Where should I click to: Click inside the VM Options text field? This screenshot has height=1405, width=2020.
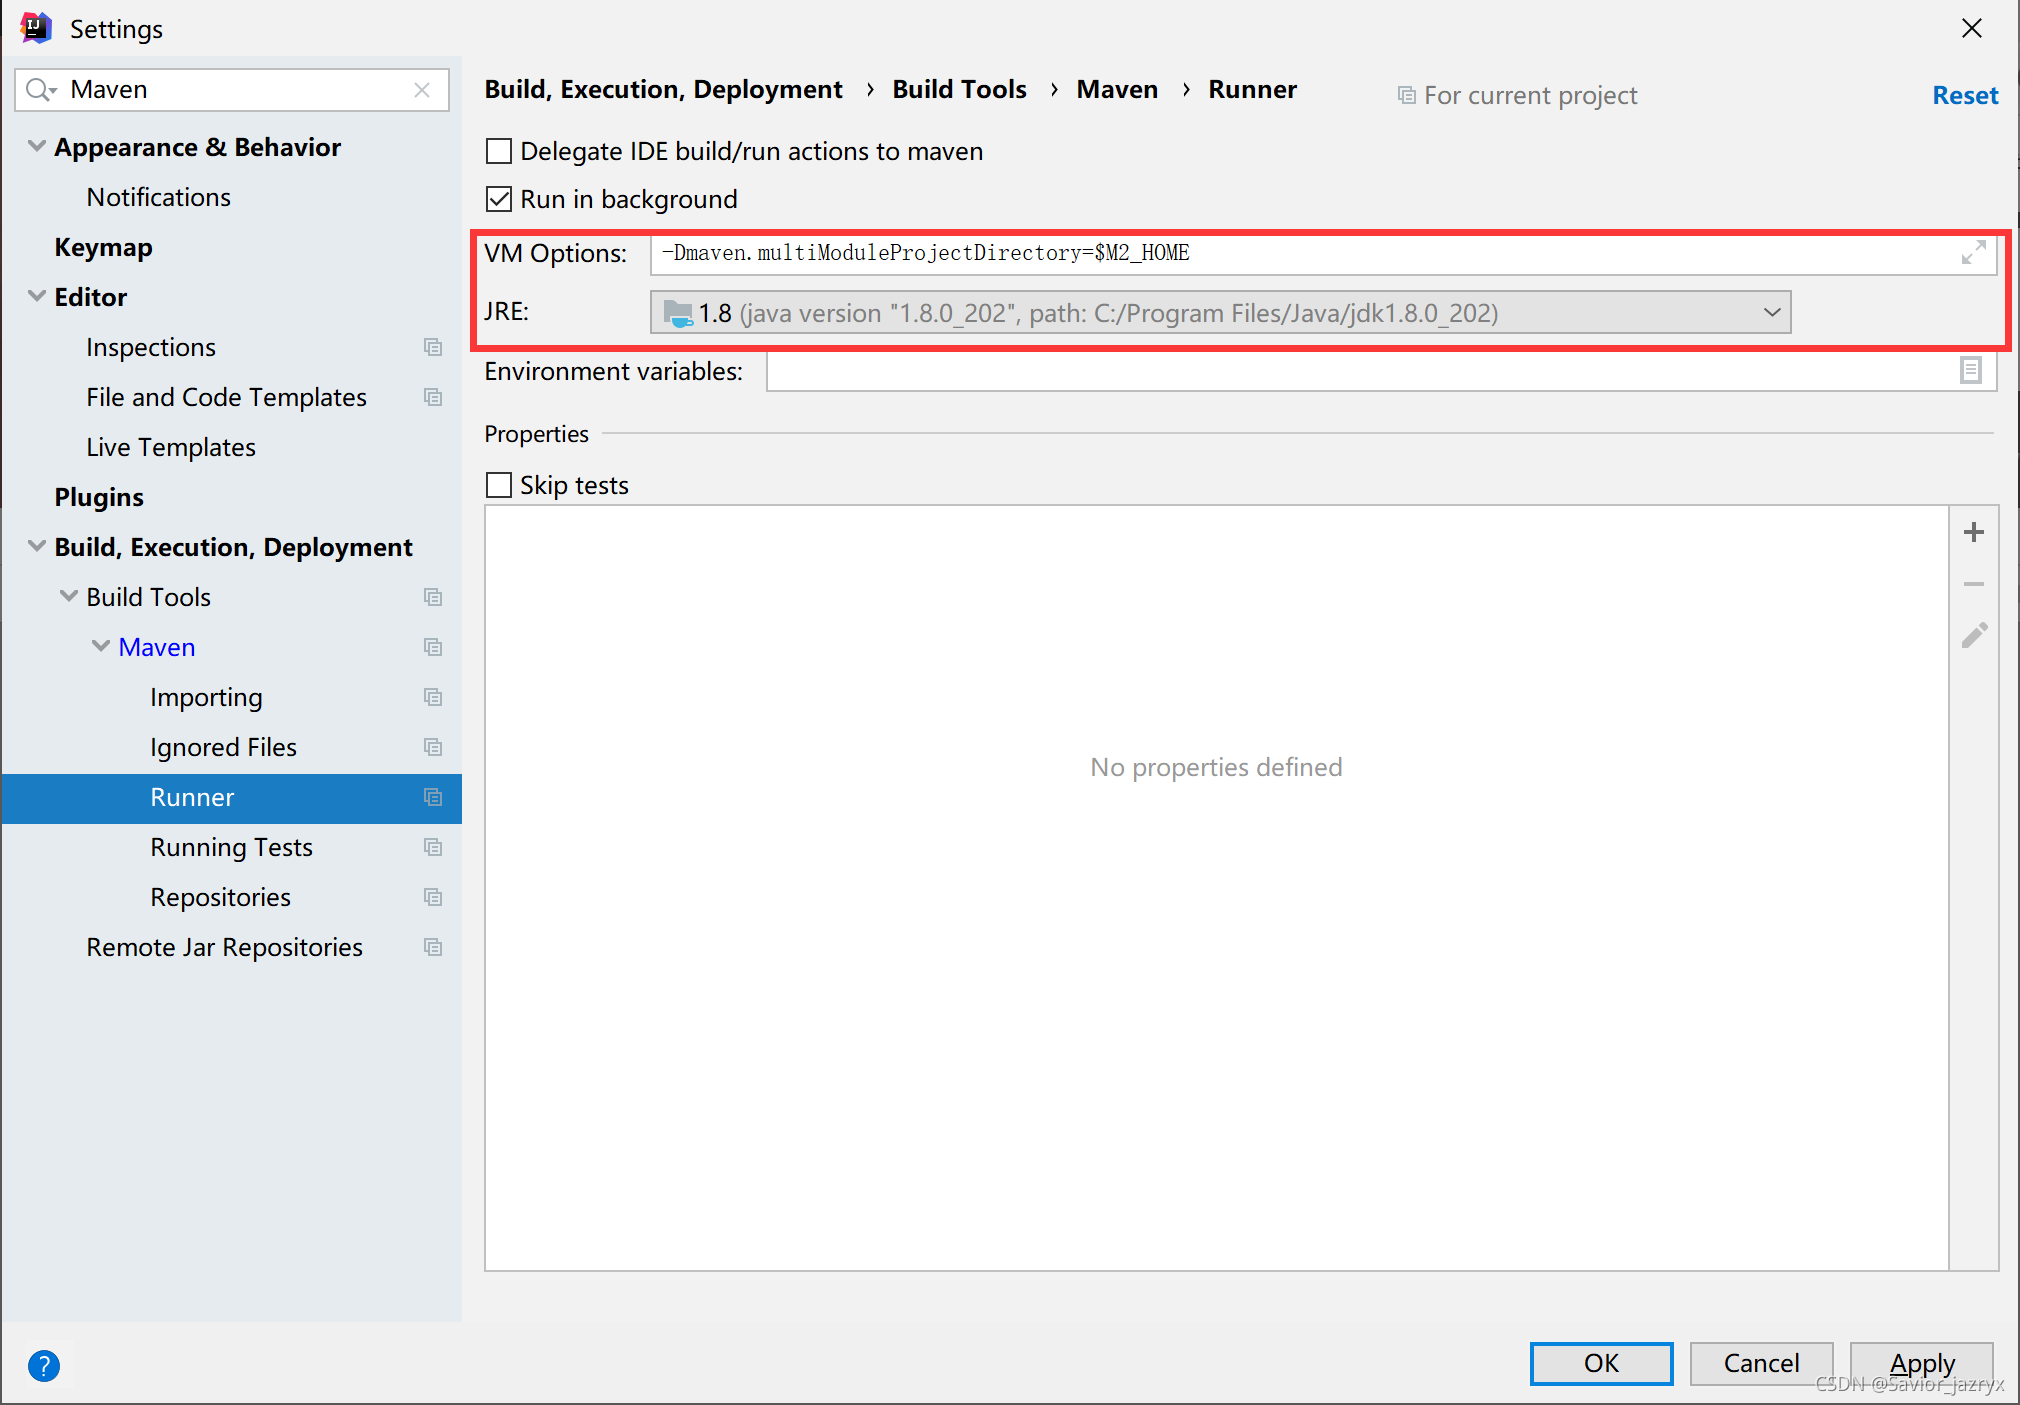[1300, 253]
